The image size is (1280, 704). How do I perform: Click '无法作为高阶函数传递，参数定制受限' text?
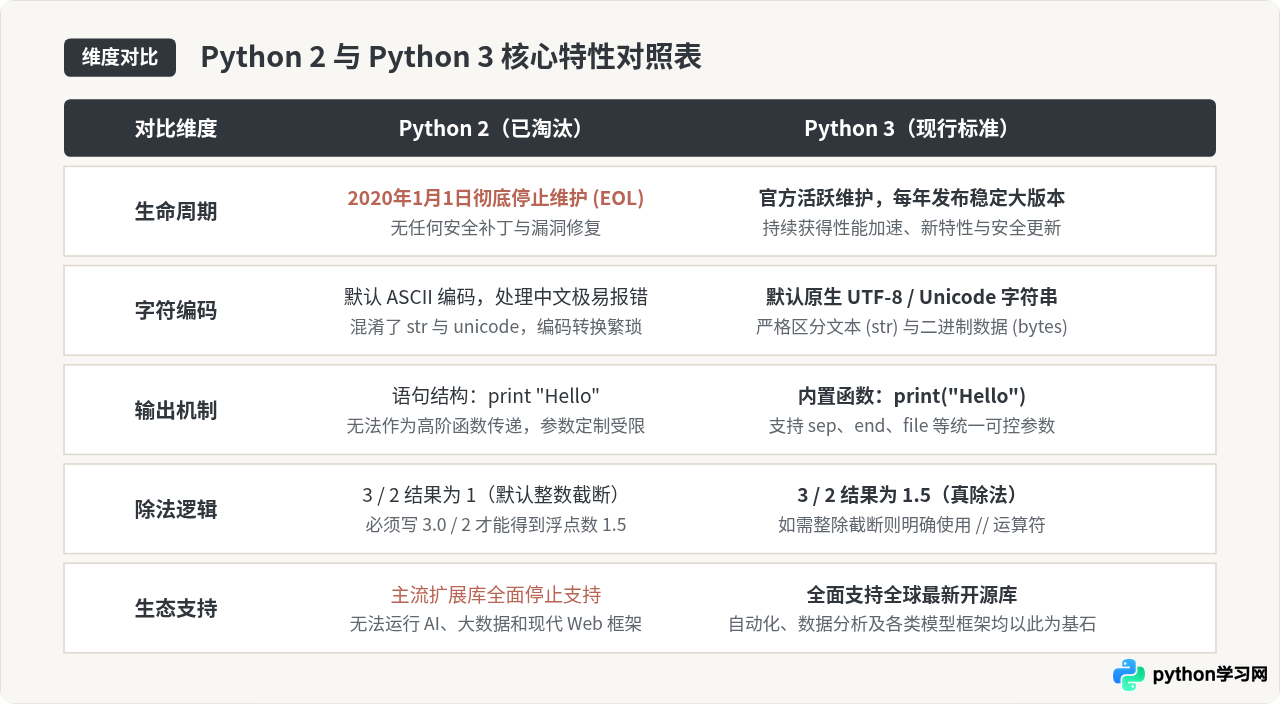(x=495, y=426)
